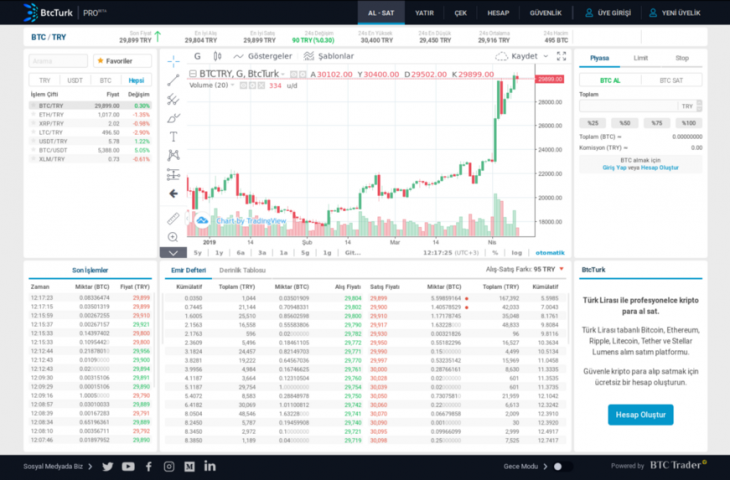Open the Şablonlar templates menu

pyautogui.click(x=329, y=56)
